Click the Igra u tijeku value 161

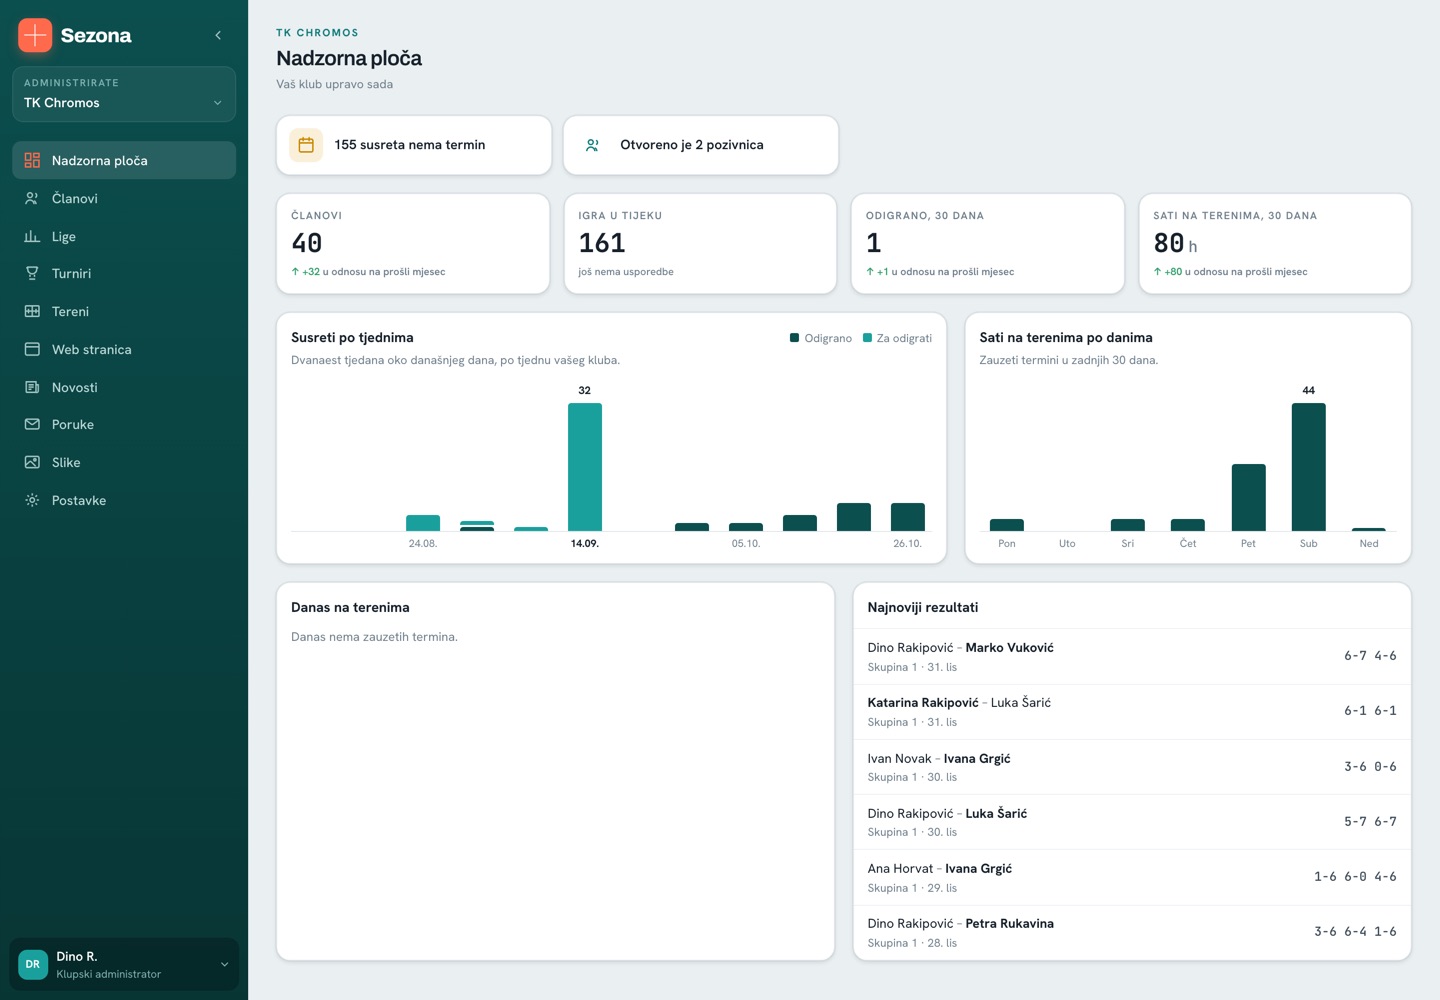pyautogui.click(x=602, y=243)
